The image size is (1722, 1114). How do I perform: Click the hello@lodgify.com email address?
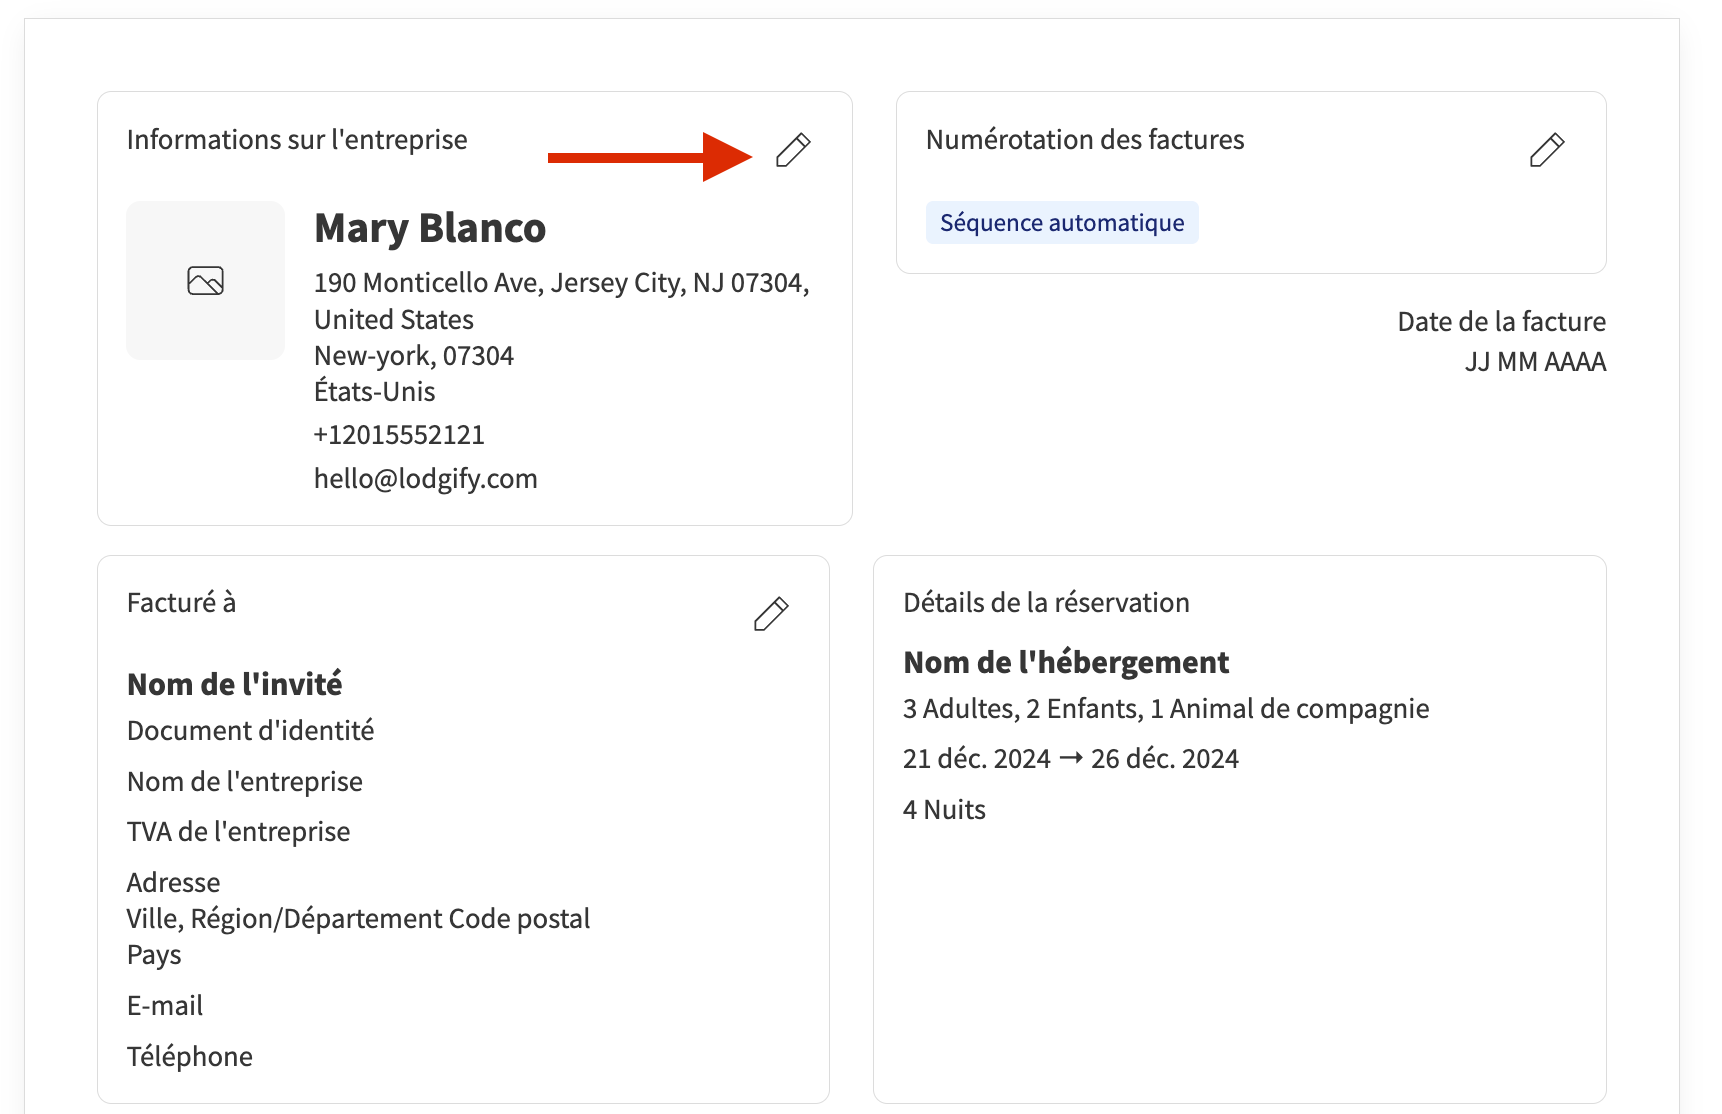pos(425,479)
